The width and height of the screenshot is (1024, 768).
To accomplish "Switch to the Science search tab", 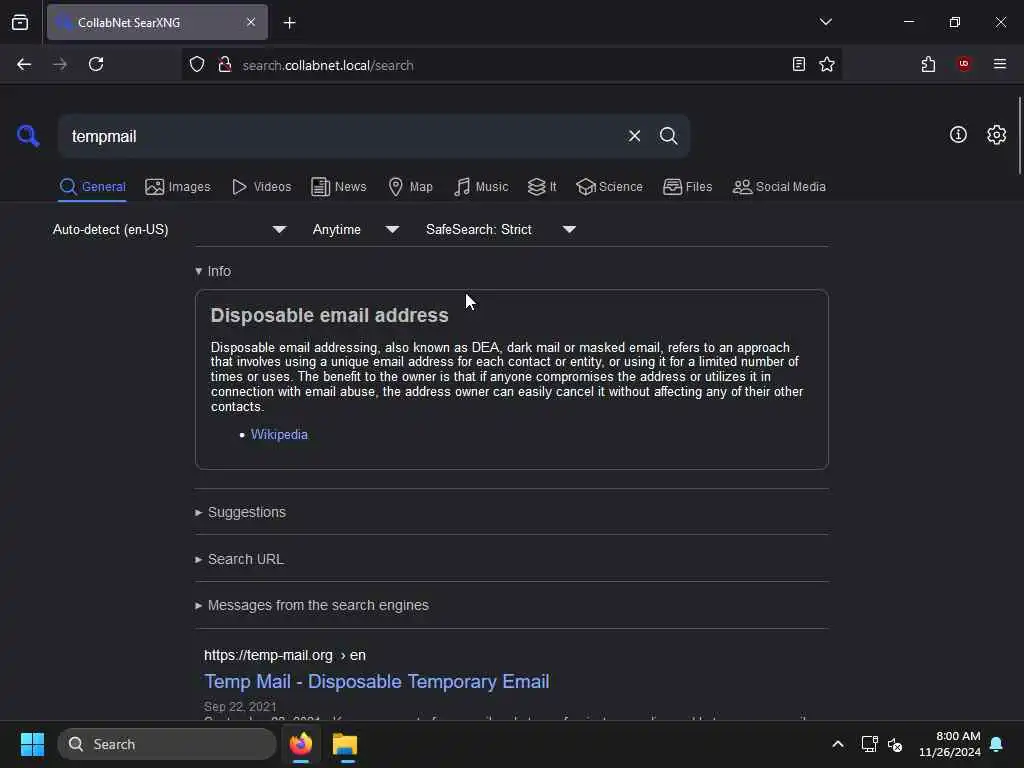I will point(609,187).
